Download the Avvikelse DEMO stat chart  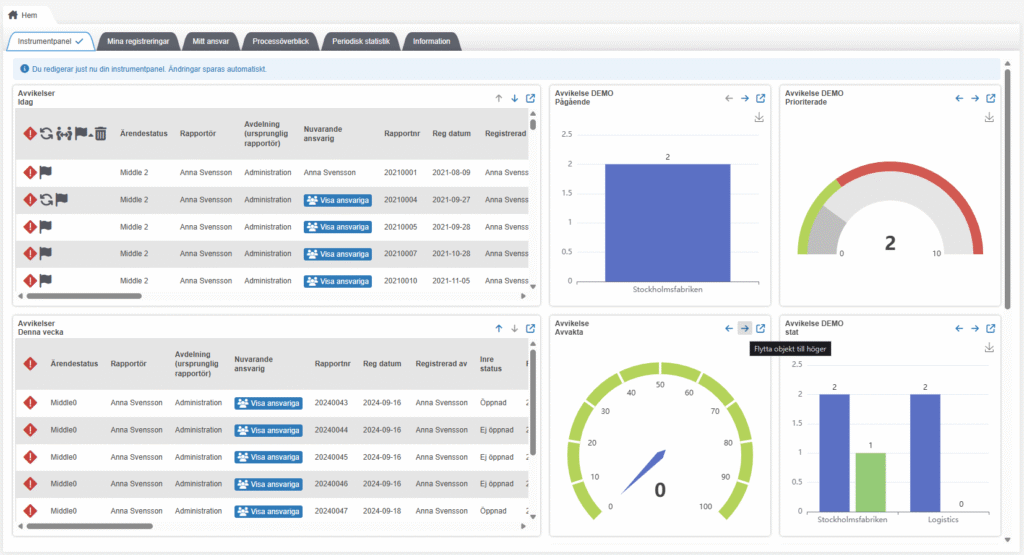tap(990, 347)
